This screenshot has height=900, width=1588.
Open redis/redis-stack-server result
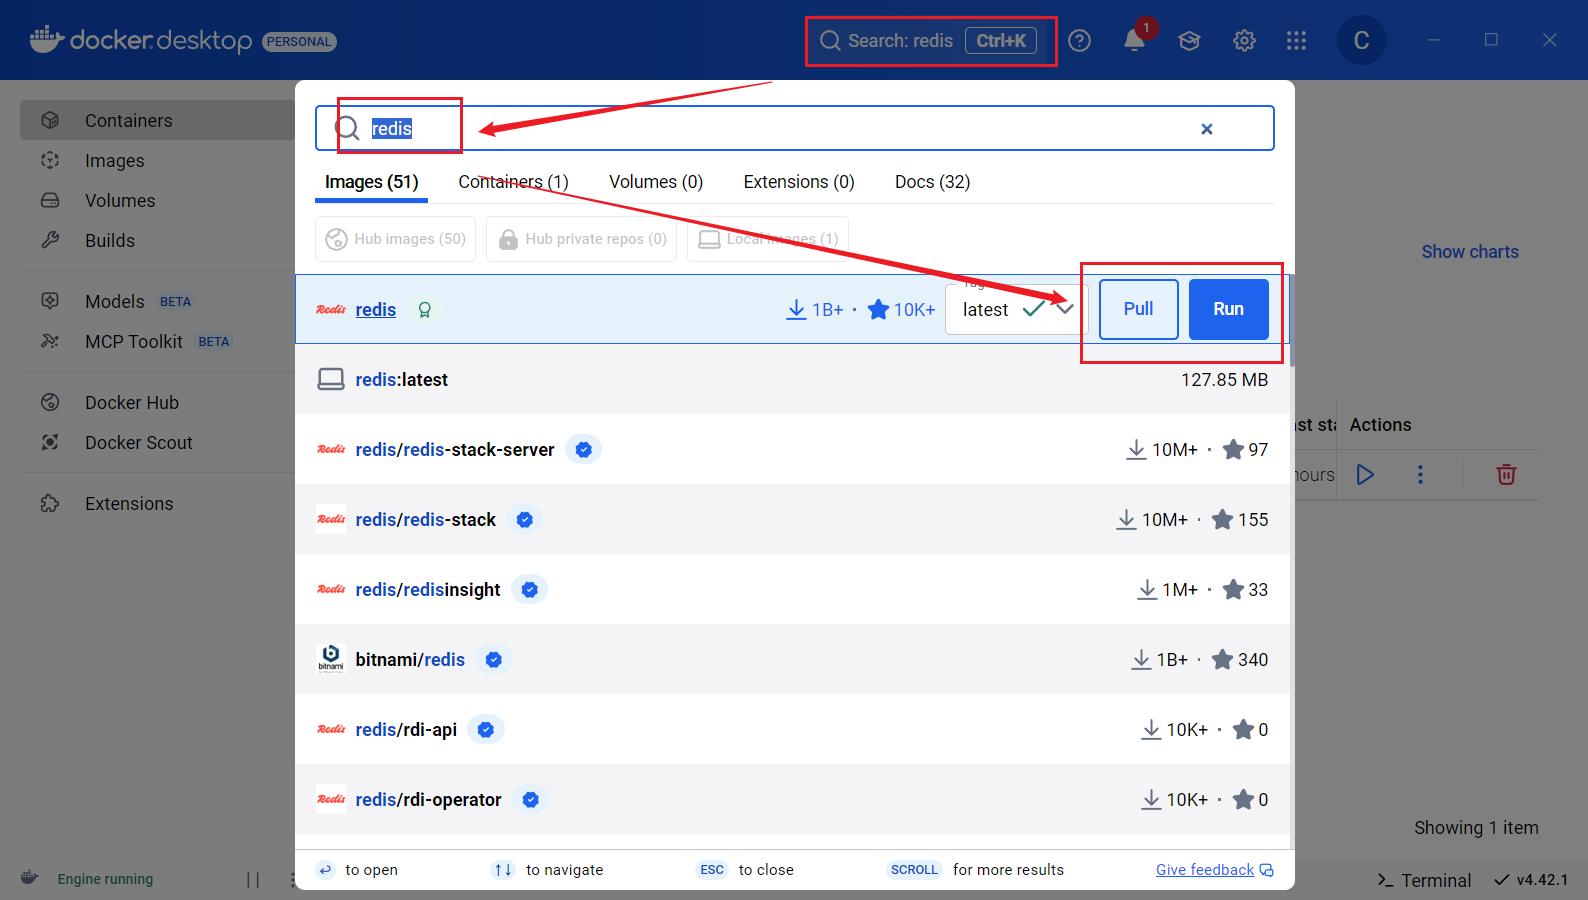(x=792, y=450)
